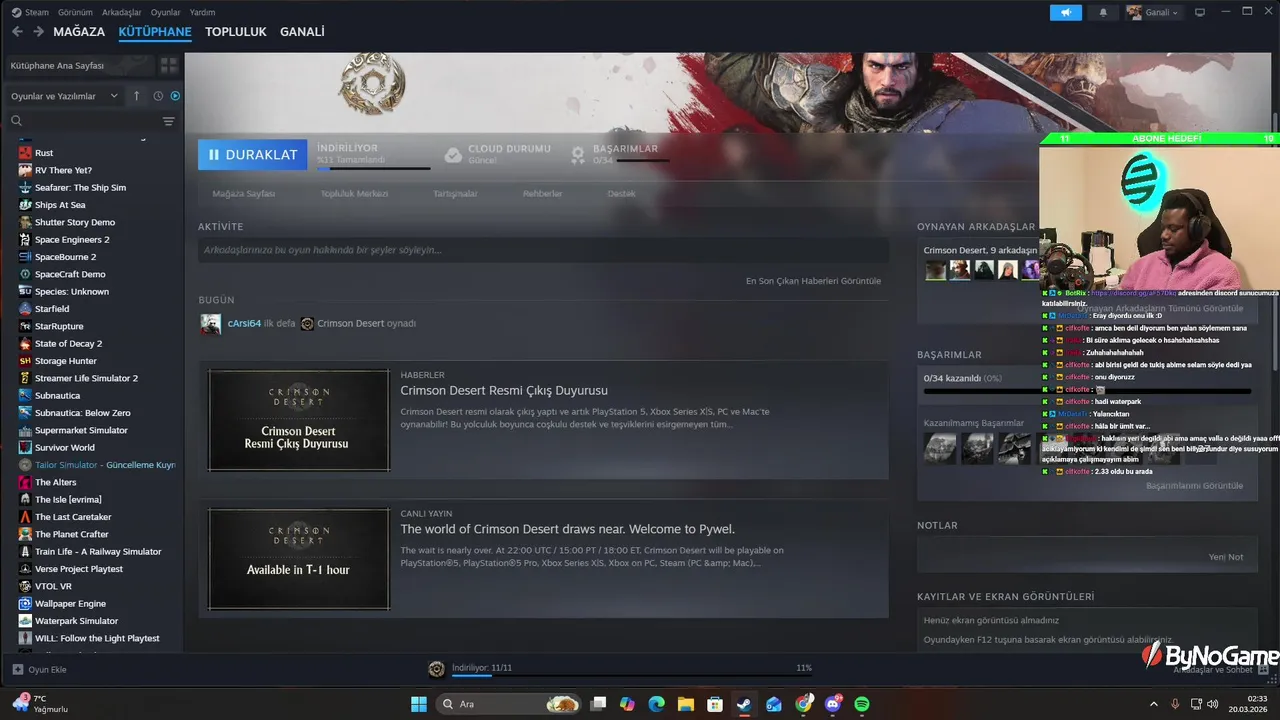Open the GANALİ profile tab
This screenshot has height=720, width=1280.
coord(302,32)
